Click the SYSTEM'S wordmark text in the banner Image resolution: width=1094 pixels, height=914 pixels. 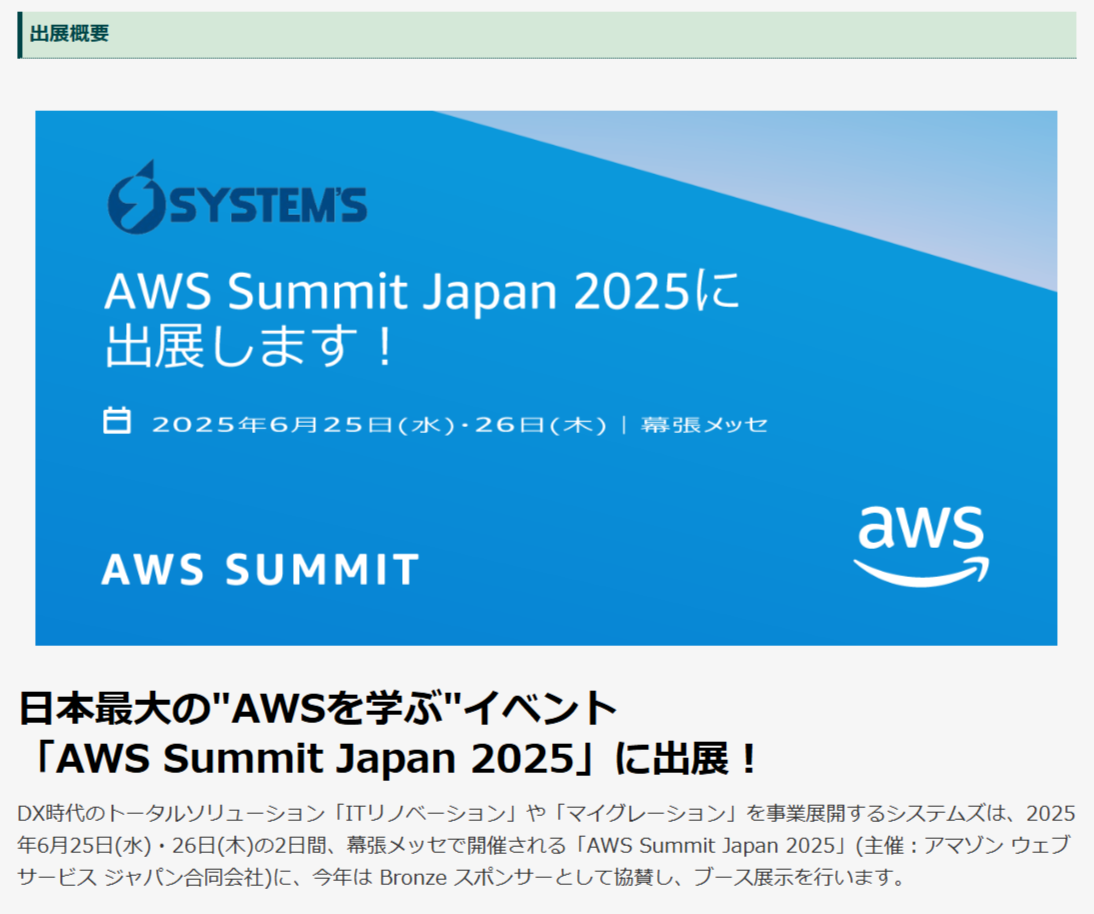pos(269,206)
